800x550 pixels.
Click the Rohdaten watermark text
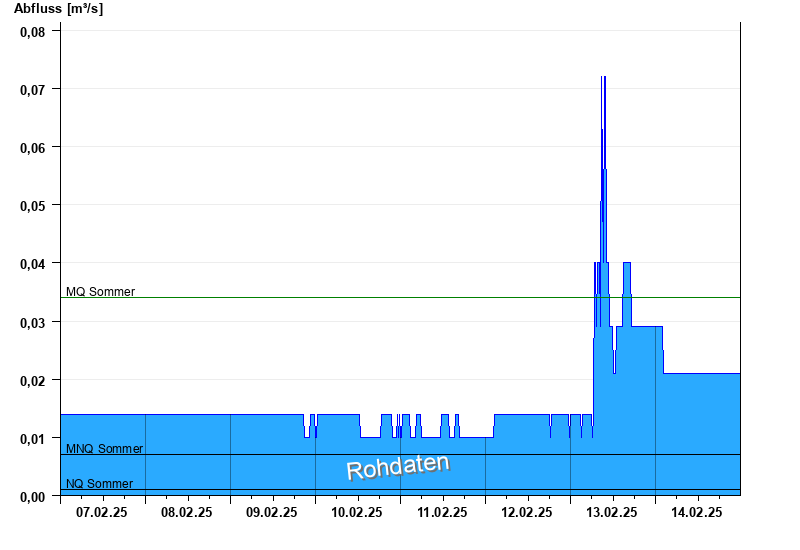coord(398,467)
